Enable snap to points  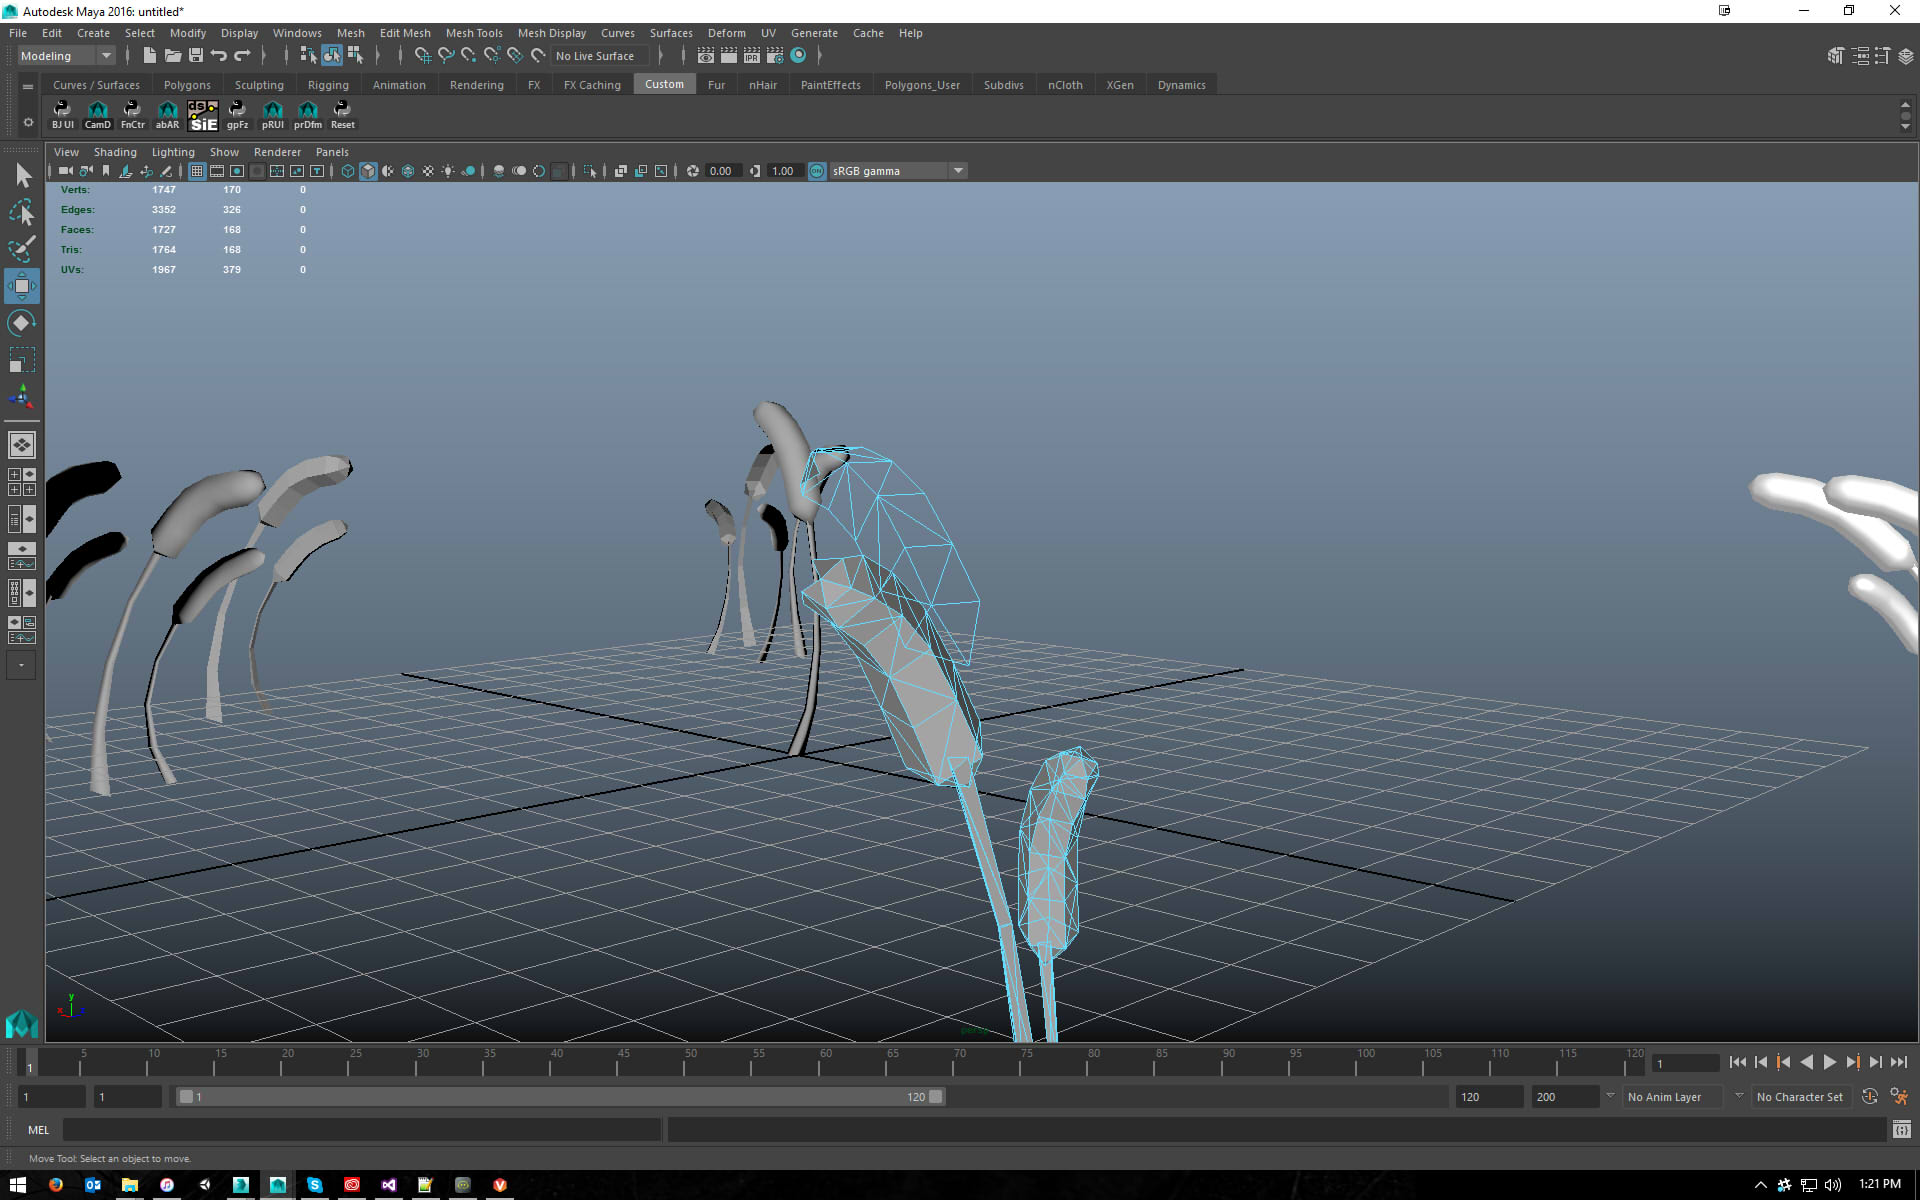[x=468, y=55]
